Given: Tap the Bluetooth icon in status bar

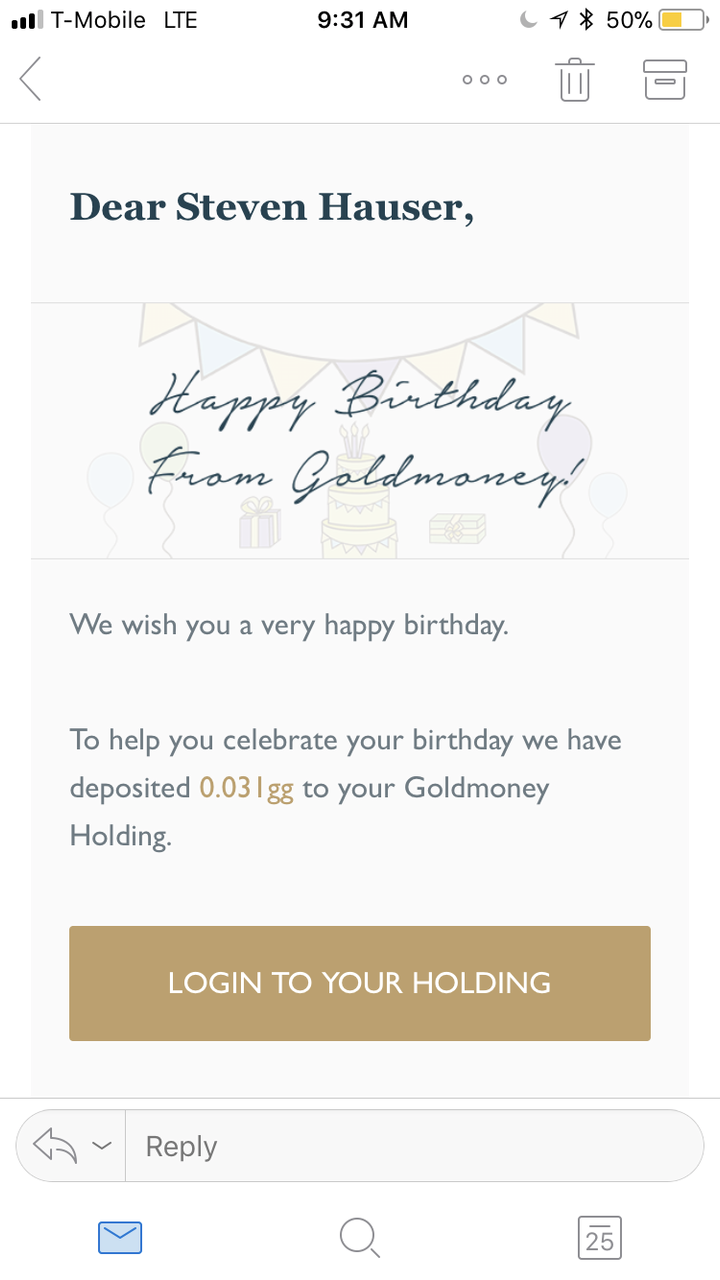Looking at the screenshot, I should 588,20.
